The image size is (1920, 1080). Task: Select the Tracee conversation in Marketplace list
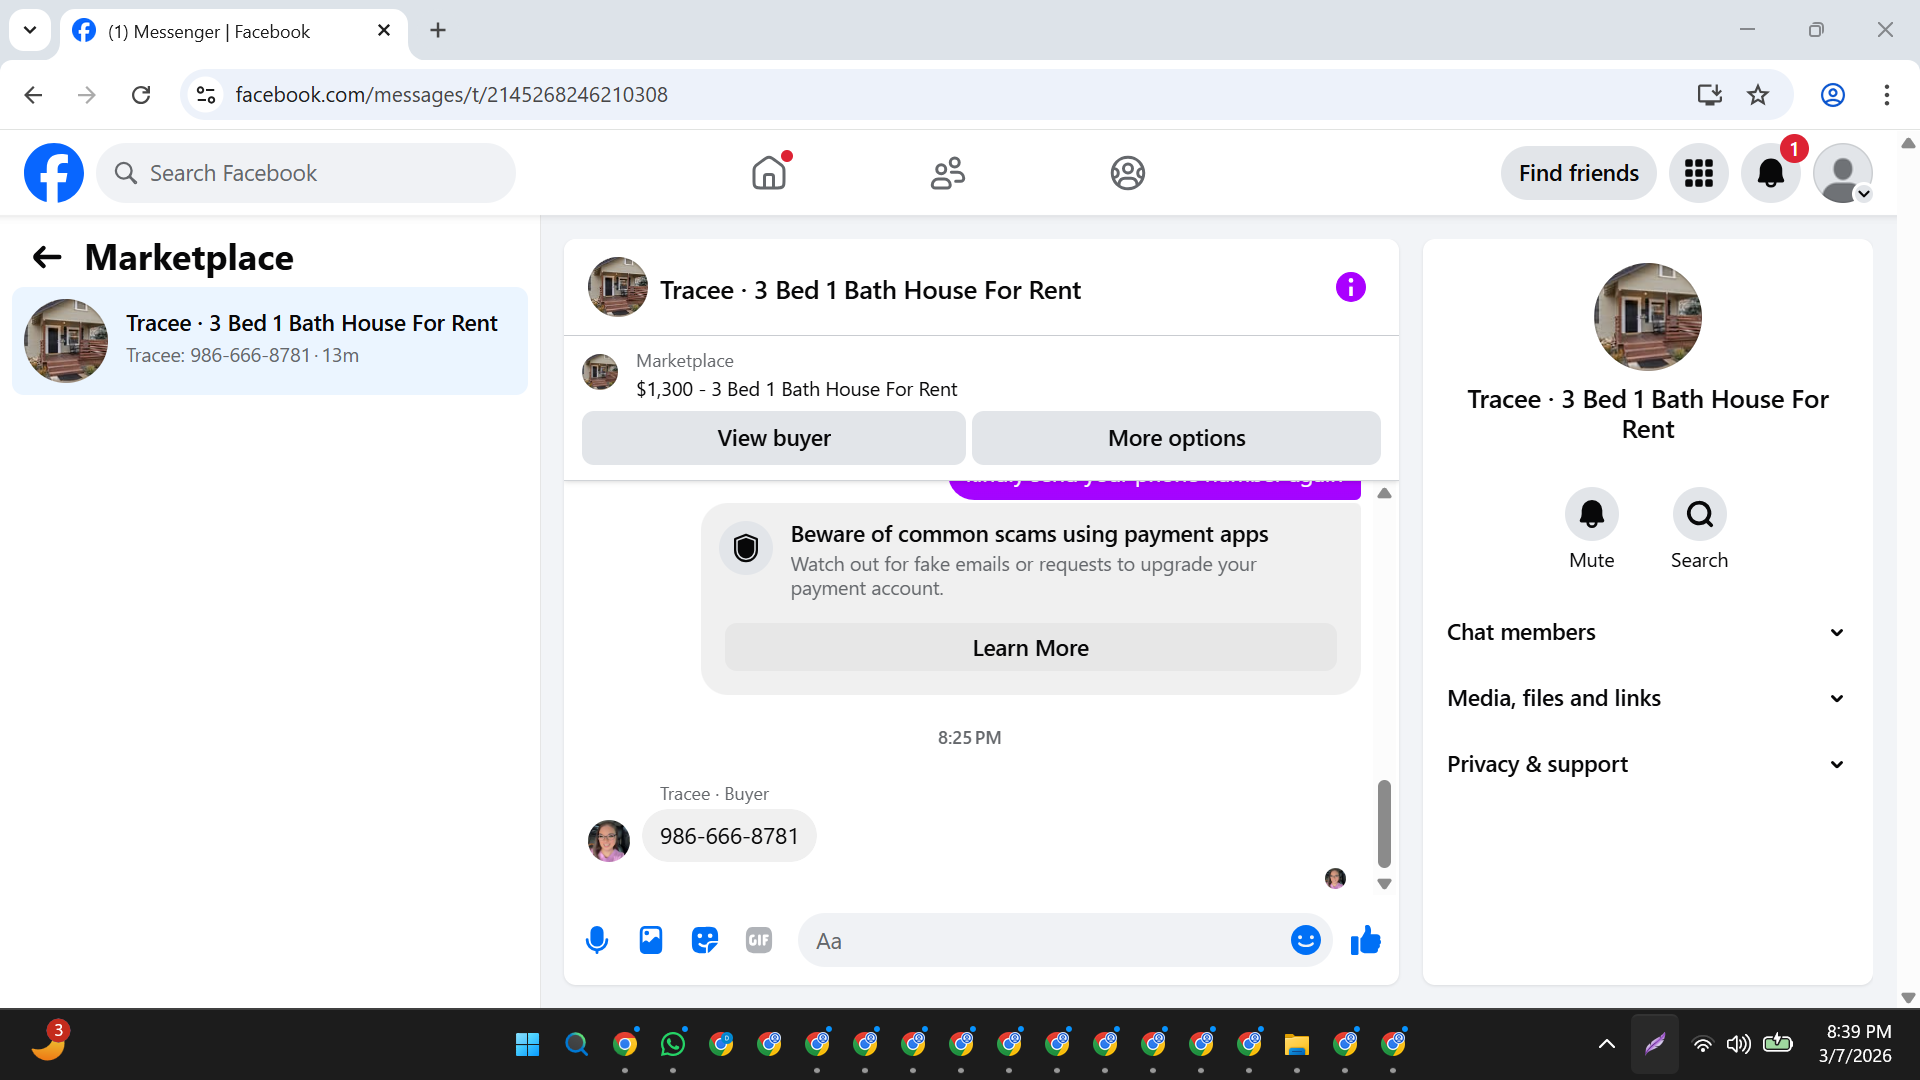270,341
